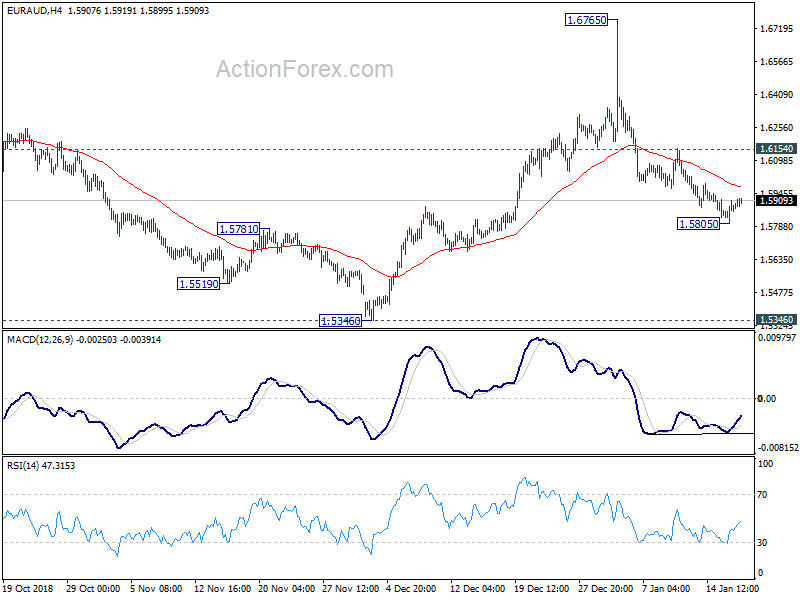Click the RSI(14) 47.3153 indicator label
Image resolution: width=800 pixels, height=600 pixels.
tap(41, 465)
